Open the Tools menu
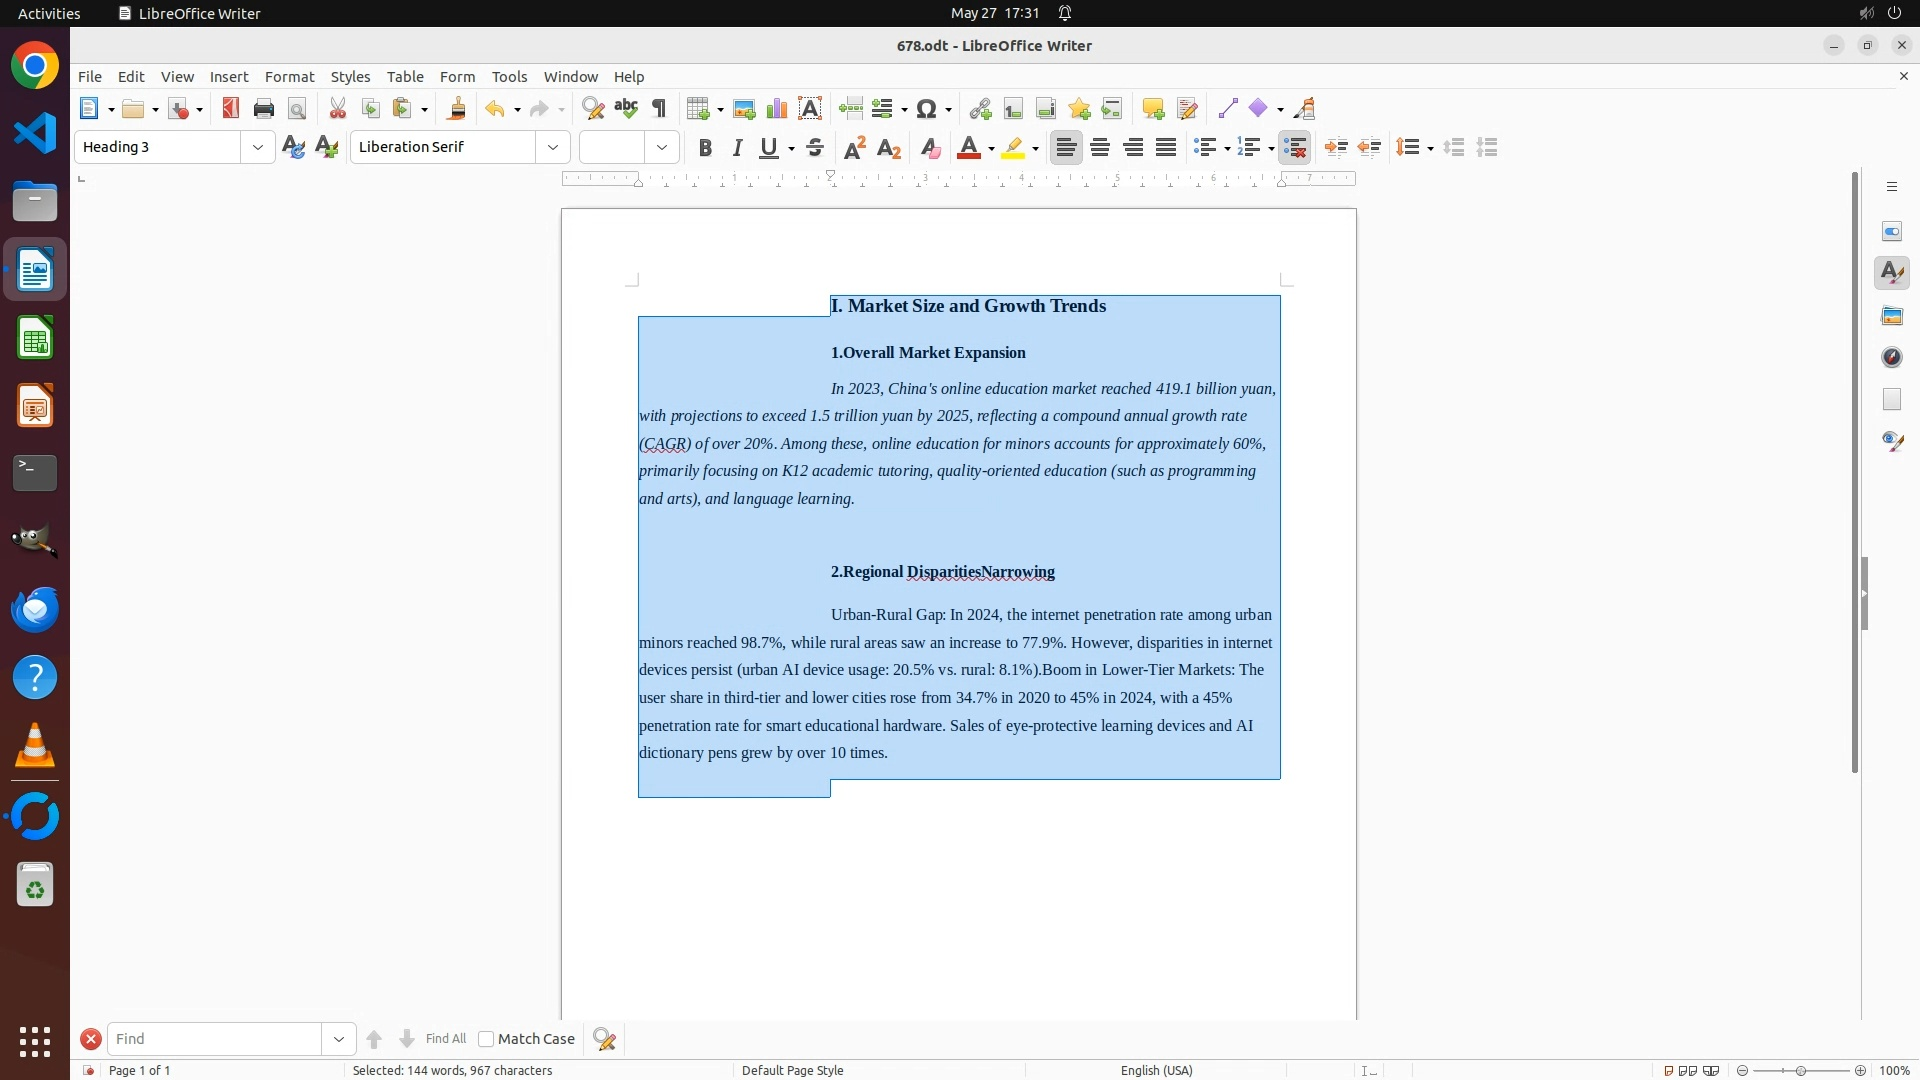 (509, 77)
